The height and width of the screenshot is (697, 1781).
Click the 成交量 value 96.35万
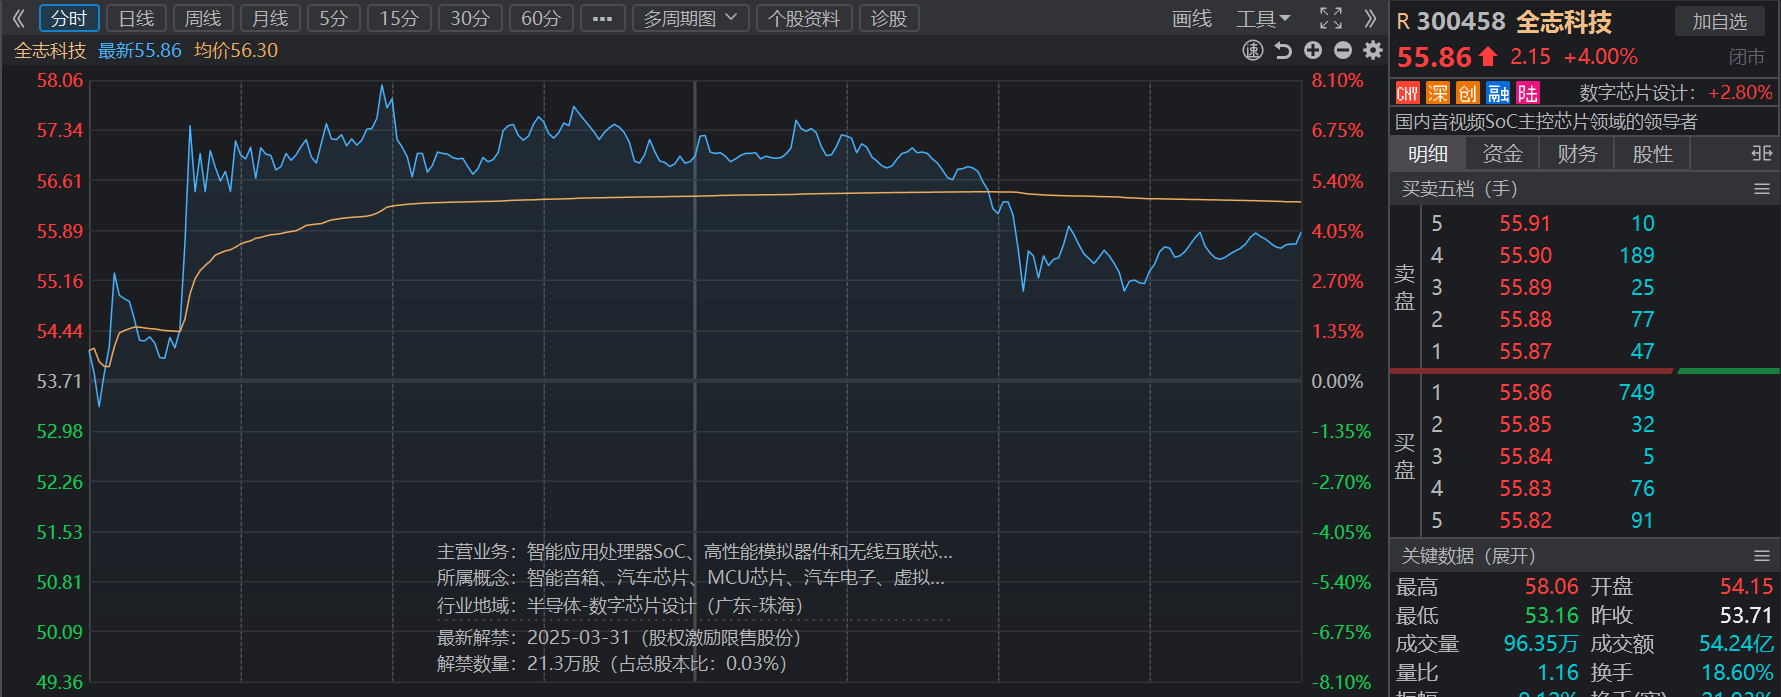1541,644
